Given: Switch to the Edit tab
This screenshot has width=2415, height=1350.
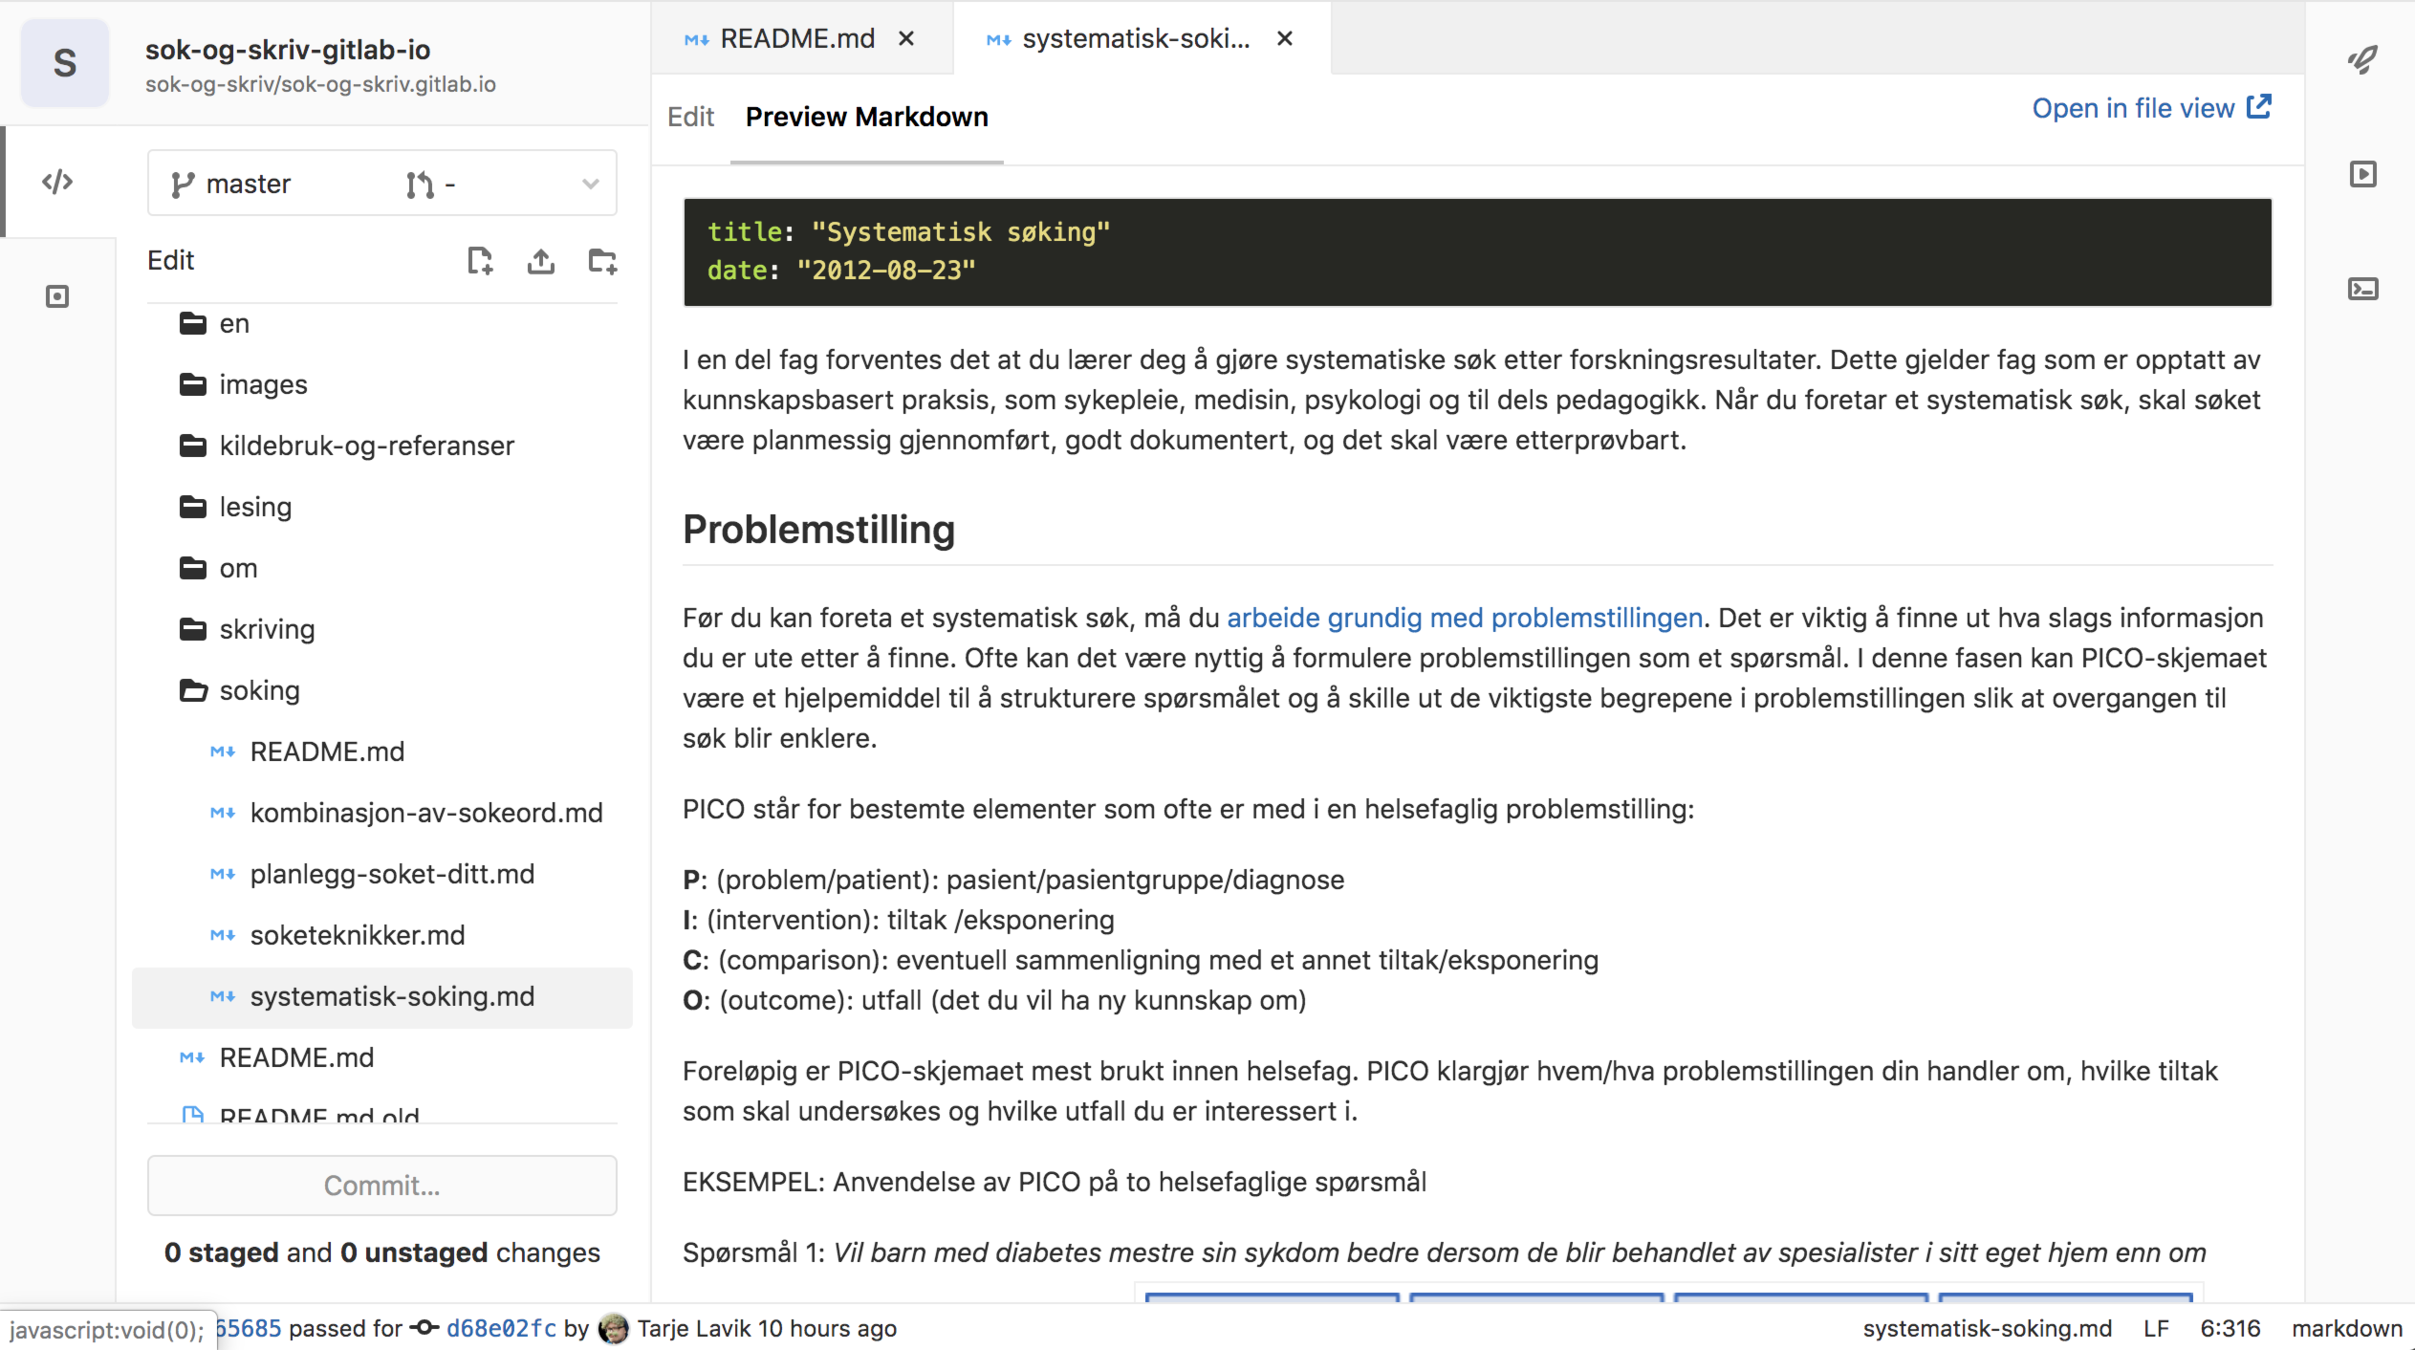Looking at the screenshot, I should (691, 117).
